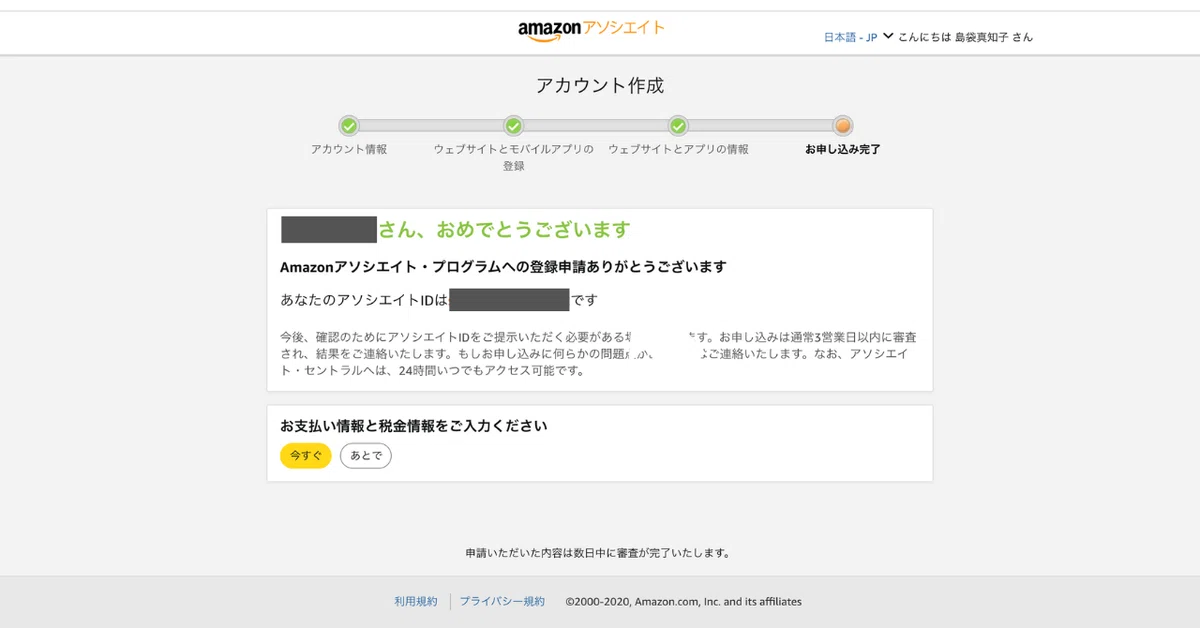This screenshot has height=628, width=1200.
Task: Click the progress bar segment between first two steps
Action: point(431,126)
